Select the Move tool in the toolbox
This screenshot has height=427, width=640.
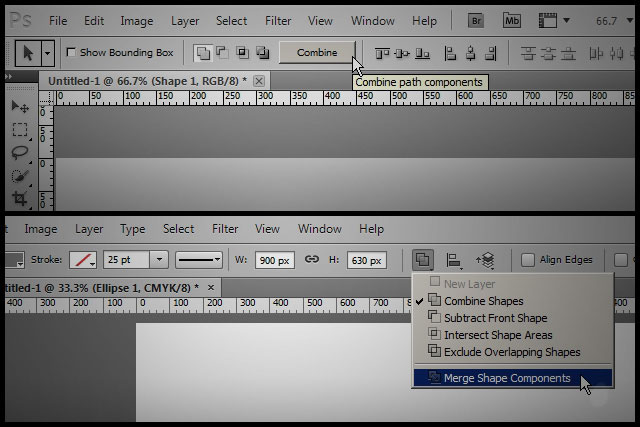[x=19, y=107]
